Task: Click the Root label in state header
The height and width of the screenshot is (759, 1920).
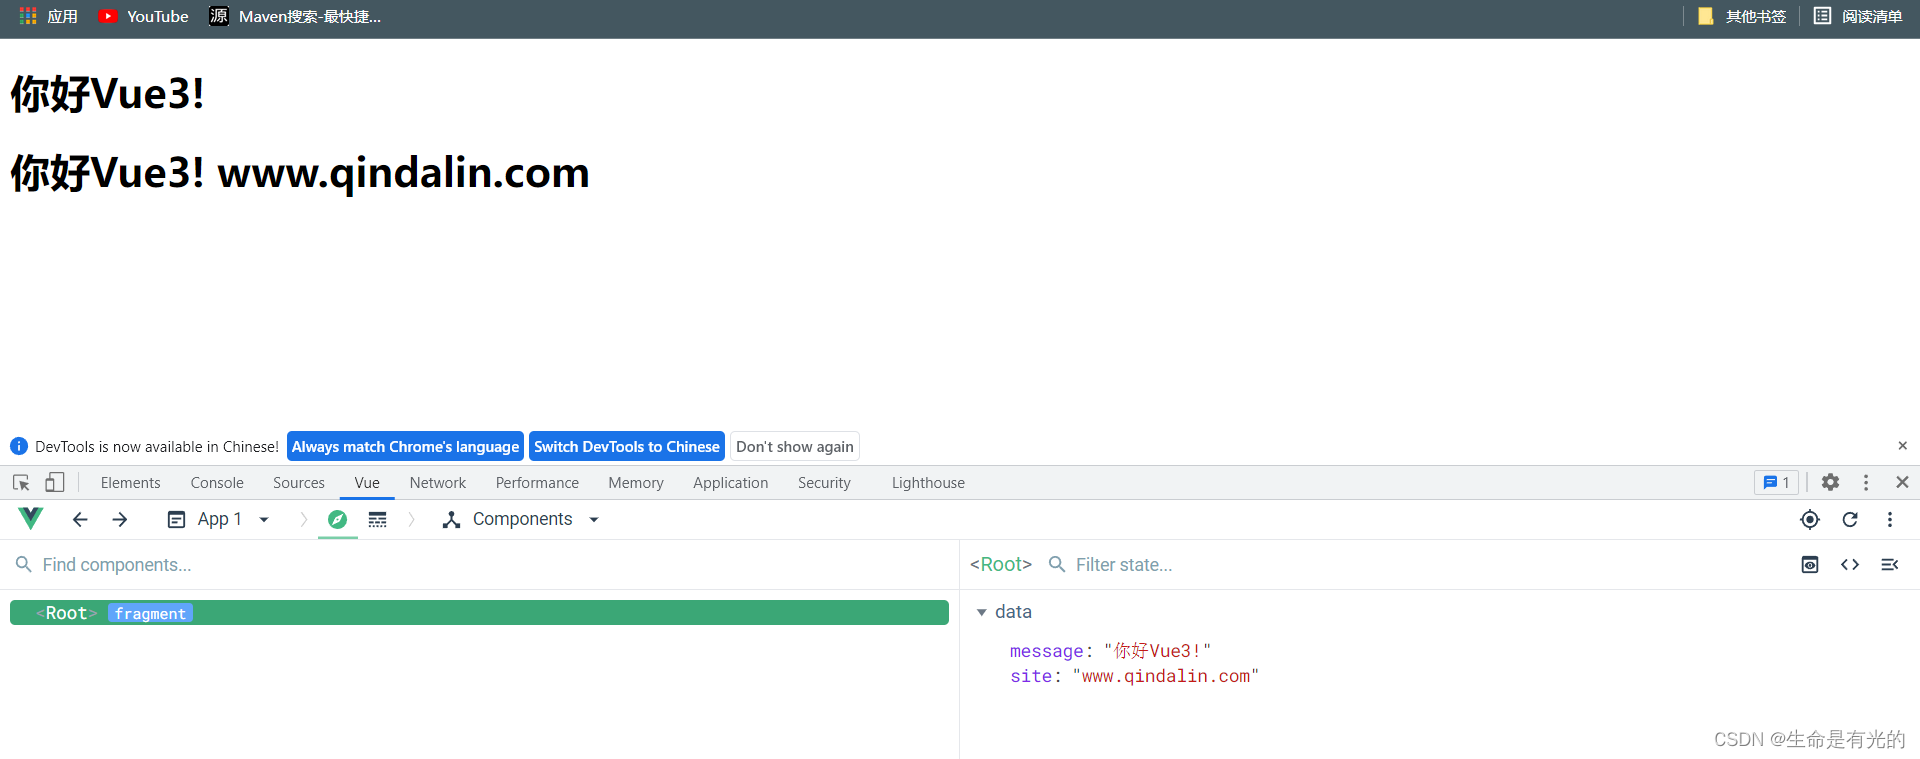Action: pyautogui.click(x=1001, y=564)
